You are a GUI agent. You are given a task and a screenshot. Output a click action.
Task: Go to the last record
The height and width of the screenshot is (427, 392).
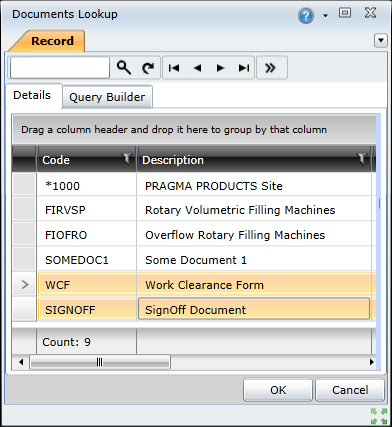pos(244,68)
